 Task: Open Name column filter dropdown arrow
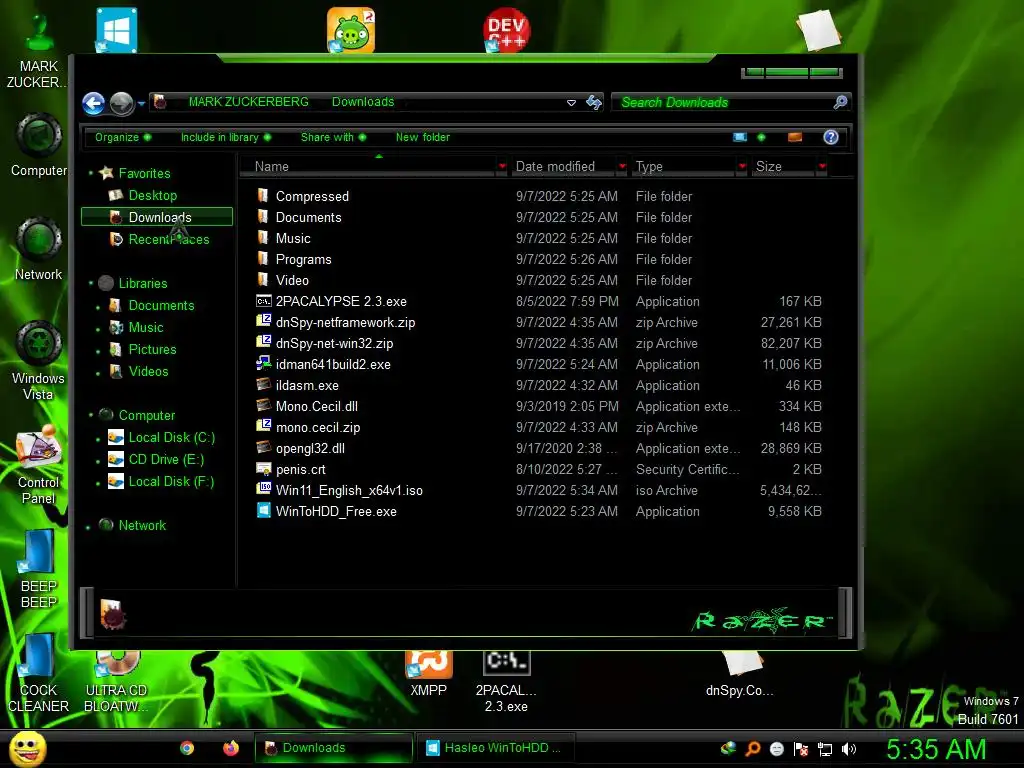[502, 167]
